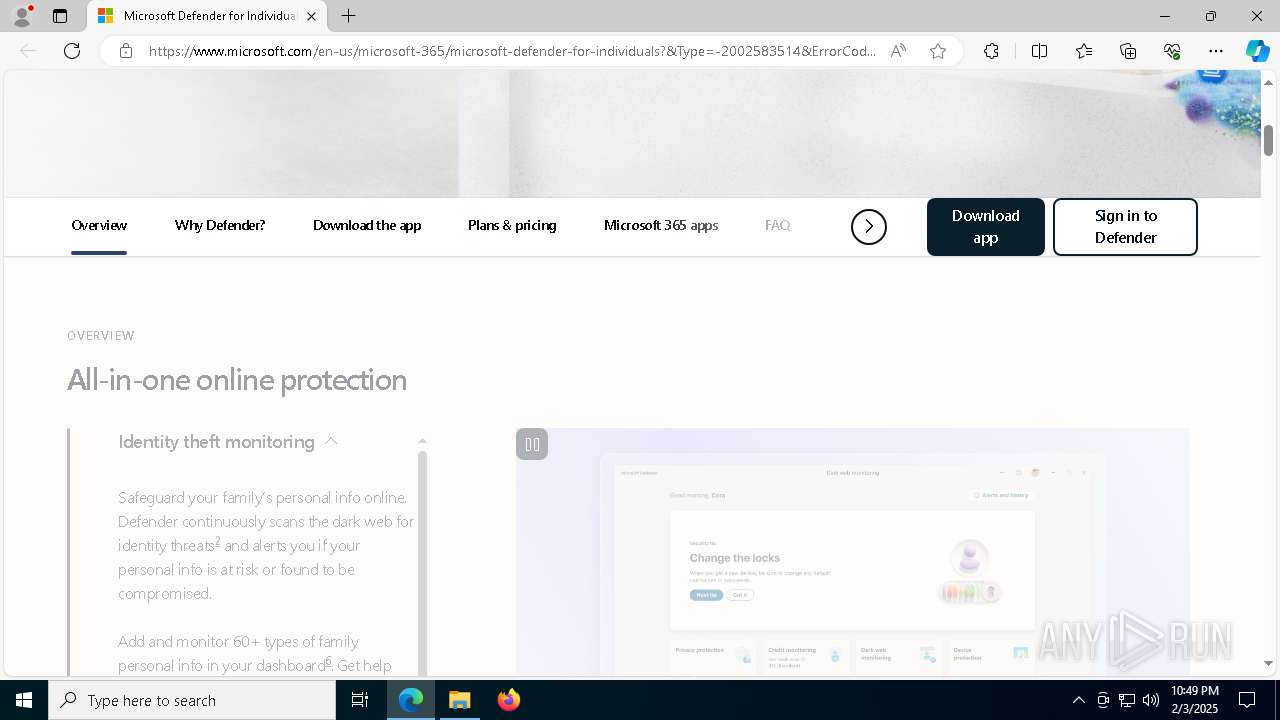This screenshot has height=720, width=1280.
Task: Click the taskbar search box
Action: pyautogui.click(x=192, y=700)
